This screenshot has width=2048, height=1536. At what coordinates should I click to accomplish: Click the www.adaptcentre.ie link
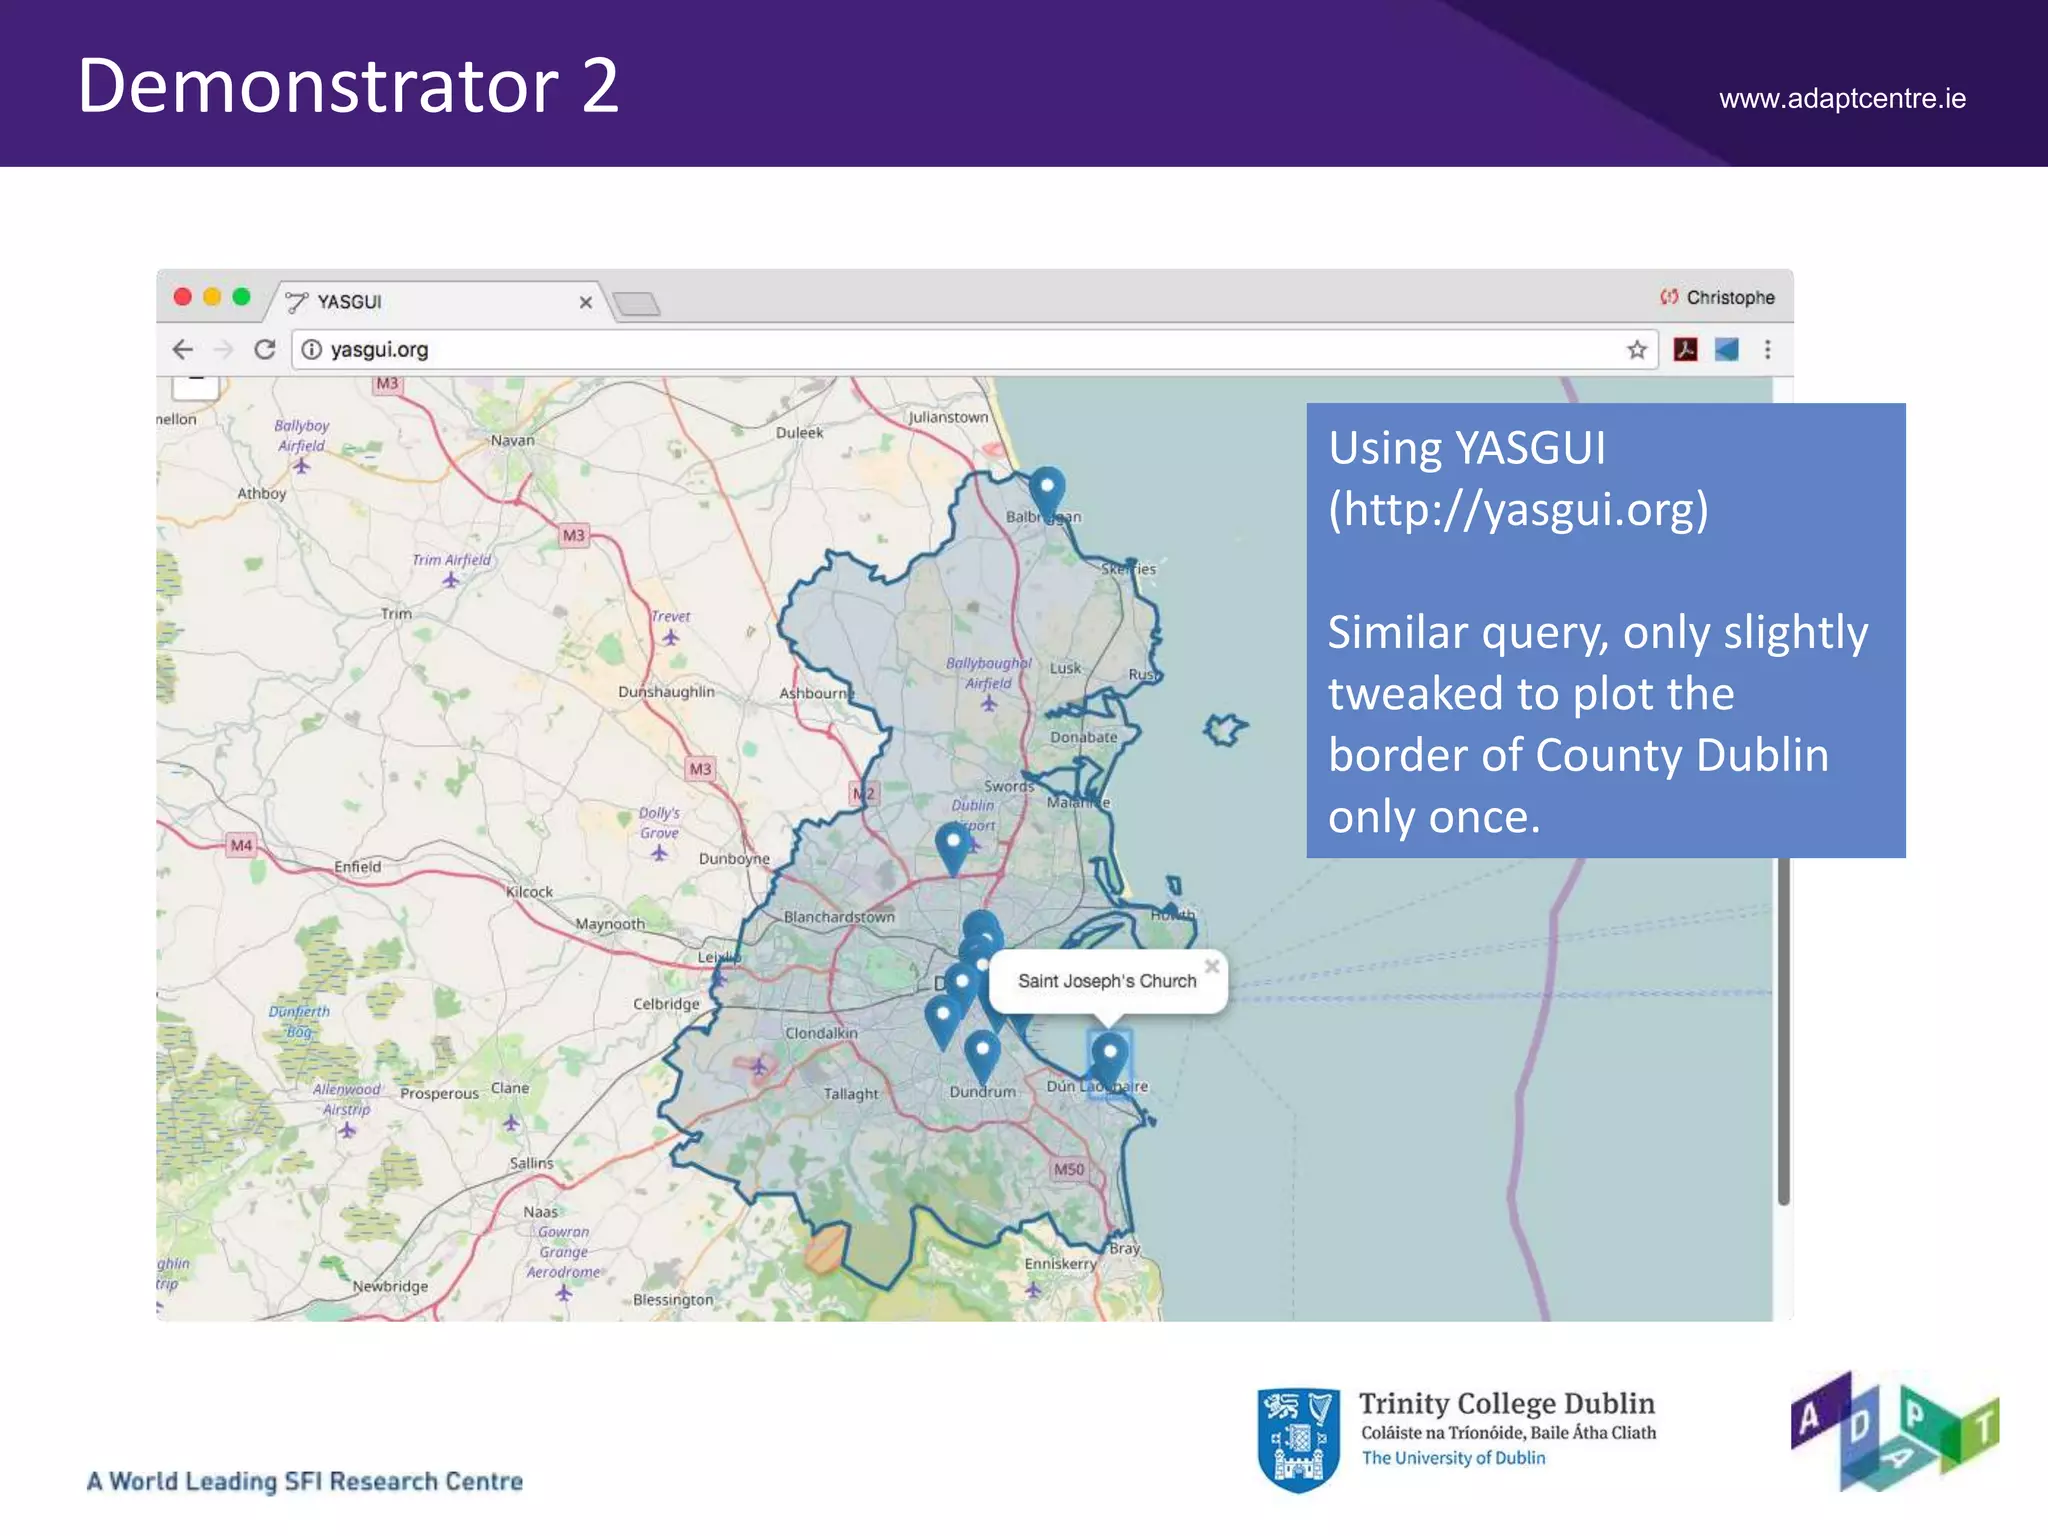[1842, 98]
